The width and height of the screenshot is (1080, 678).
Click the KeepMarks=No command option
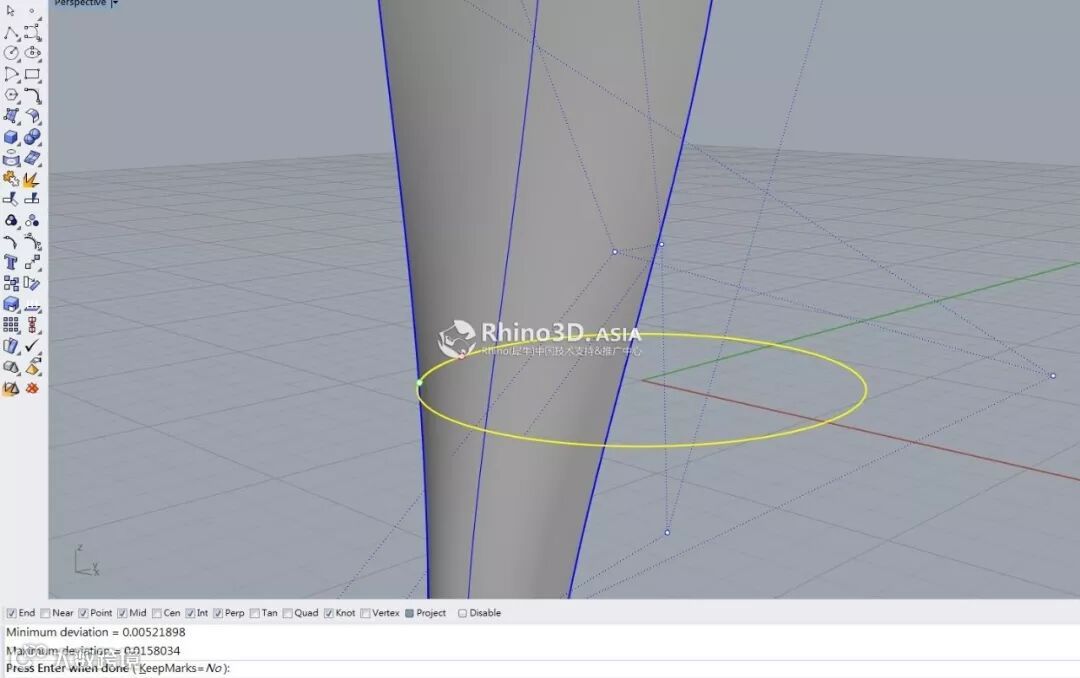[x=181, y=668]
